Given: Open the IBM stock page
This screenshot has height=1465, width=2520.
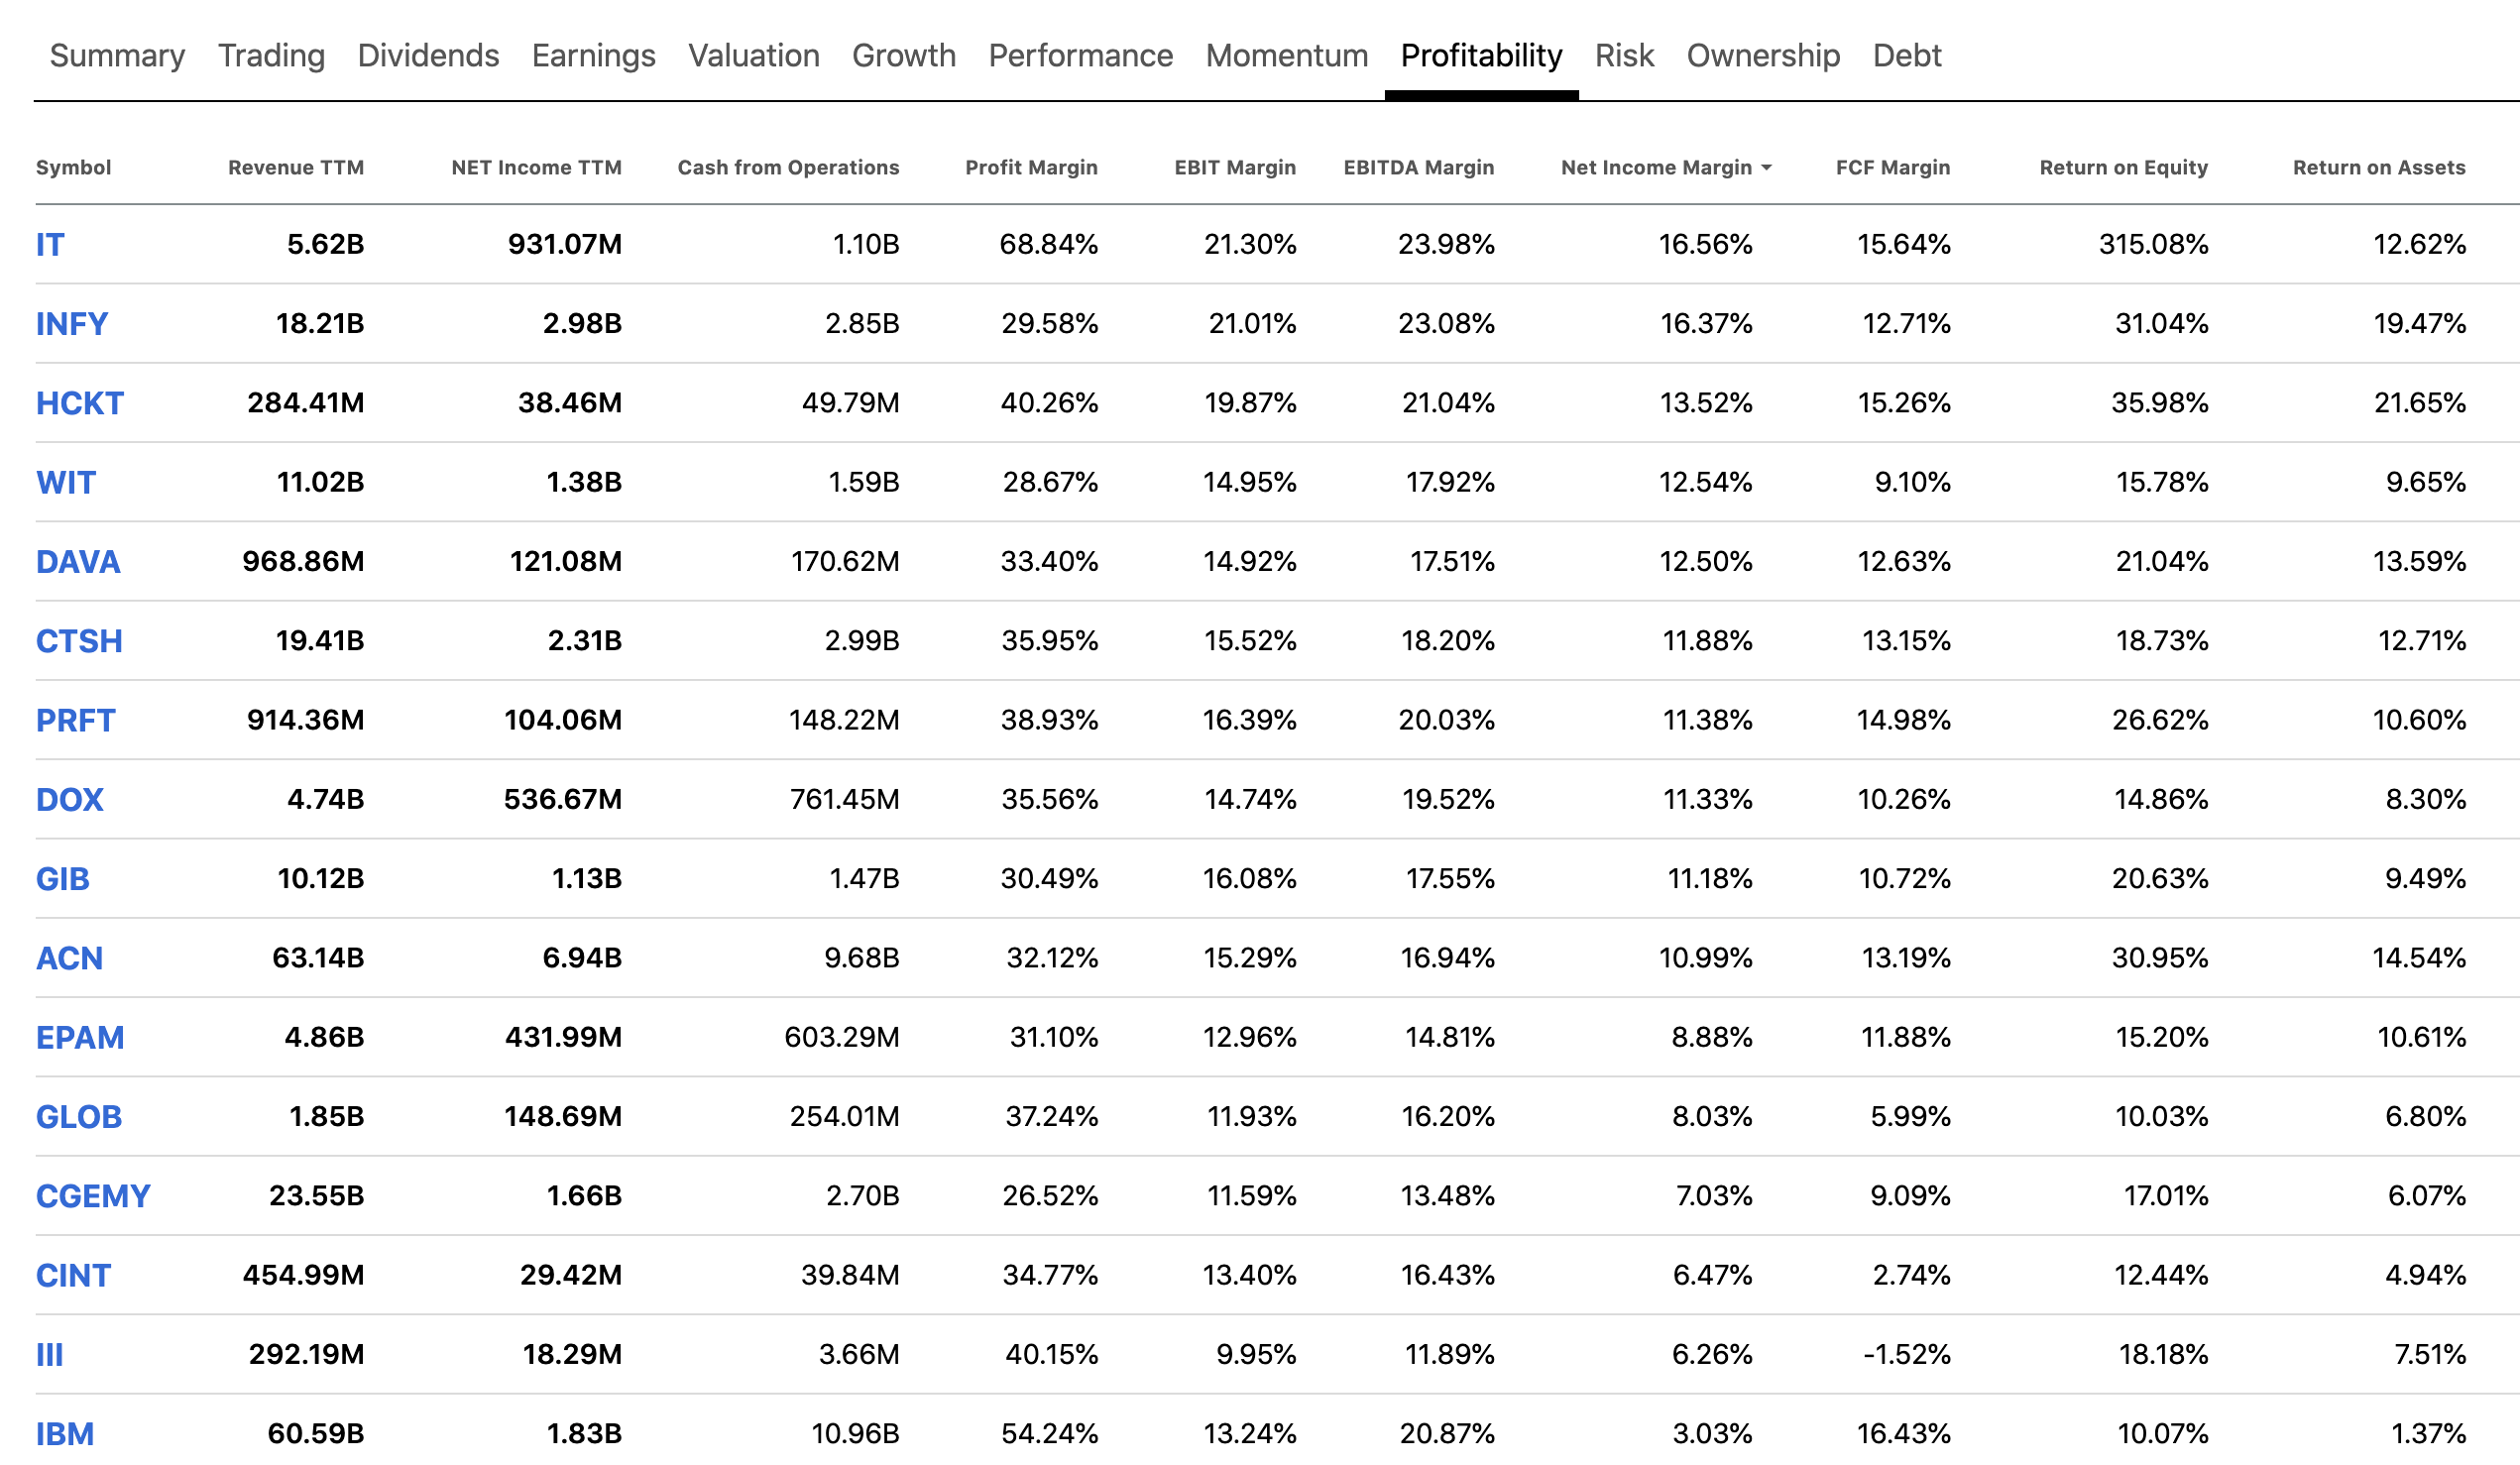Looking at the screenshot, I should point(65,1433).
